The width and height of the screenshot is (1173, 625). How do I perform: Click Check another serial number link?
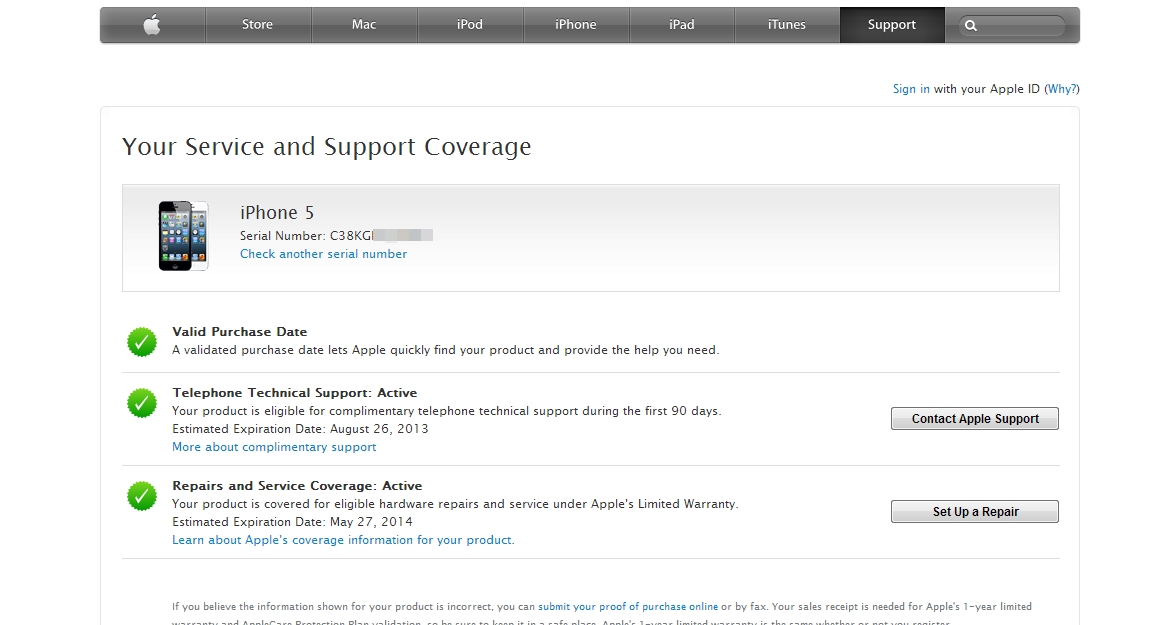[323, 254]
